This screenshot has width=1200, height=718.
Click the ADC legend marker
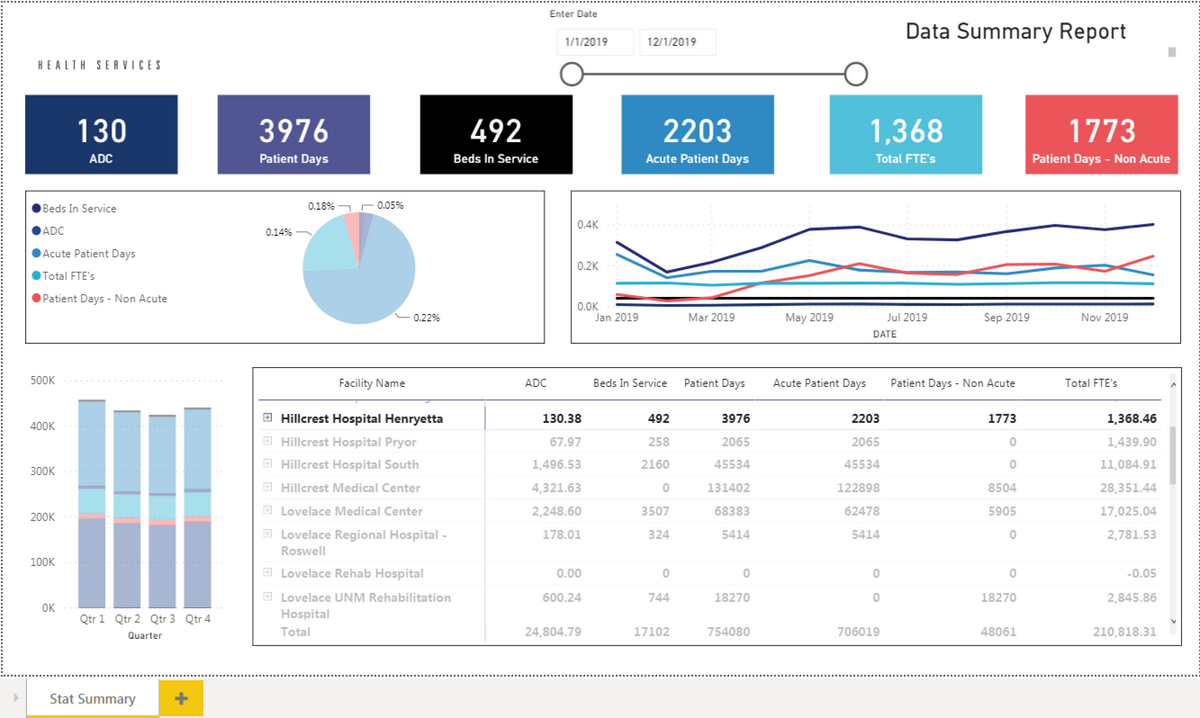(x=37, y=231)
